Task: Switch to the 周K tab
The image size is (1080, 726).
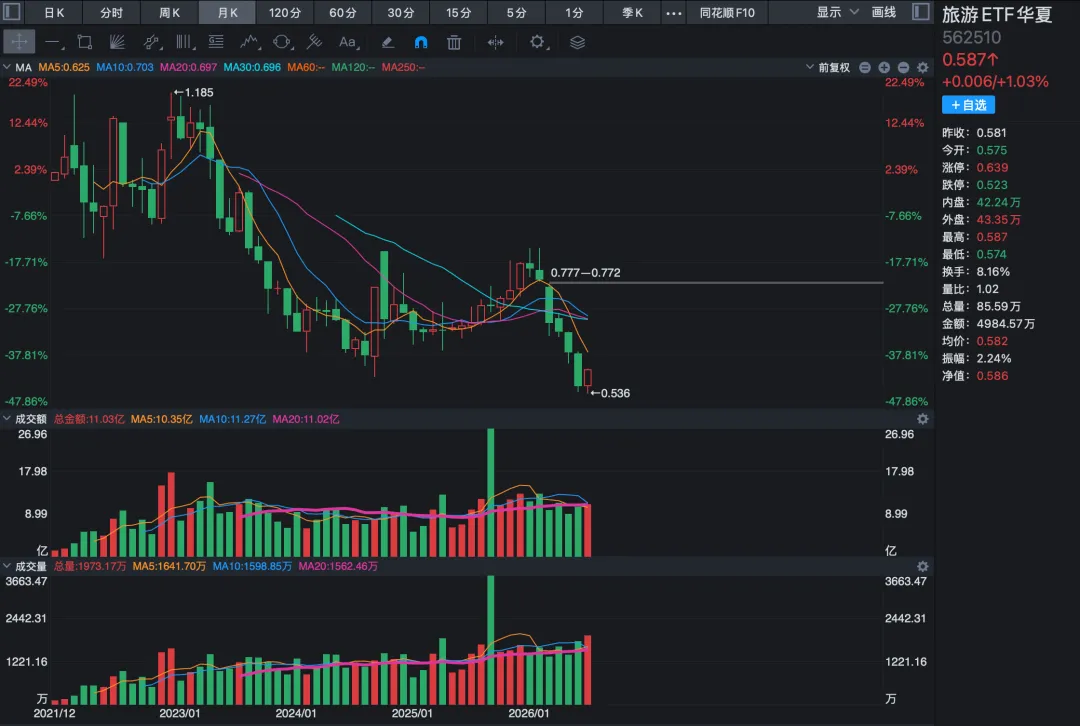Action: 169,12
